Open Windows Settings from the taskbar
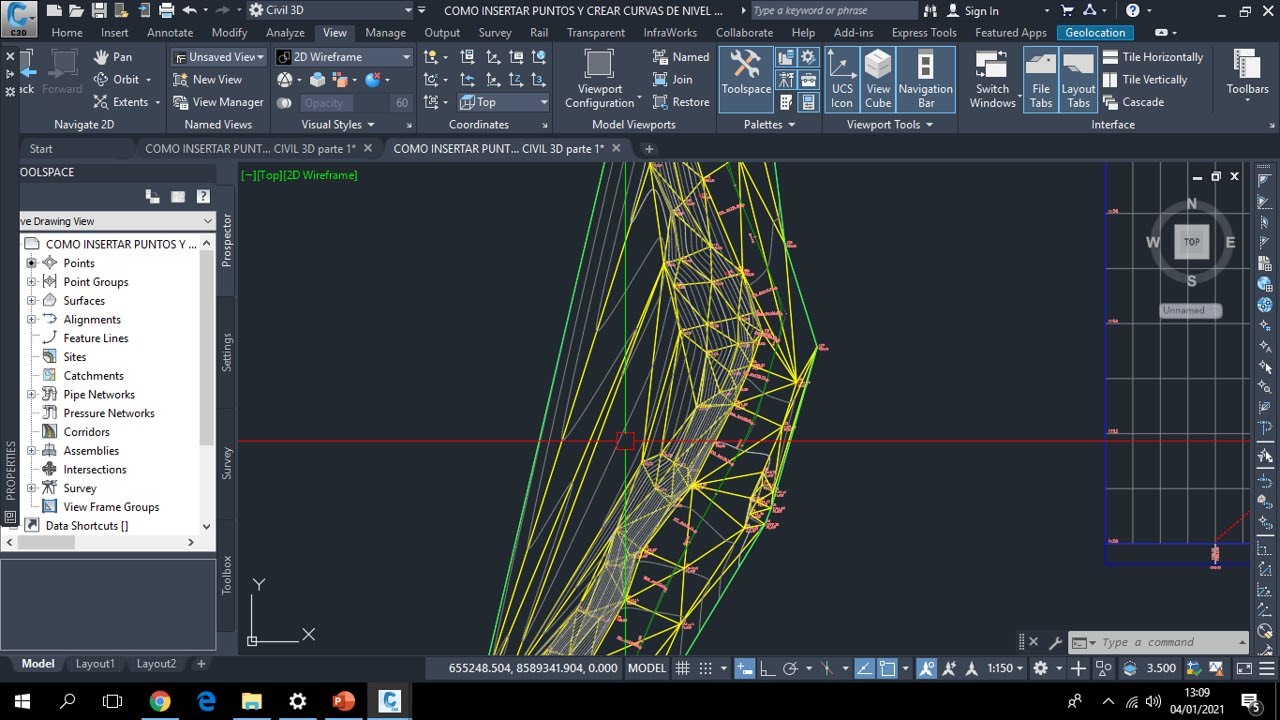 pos(297,701)
